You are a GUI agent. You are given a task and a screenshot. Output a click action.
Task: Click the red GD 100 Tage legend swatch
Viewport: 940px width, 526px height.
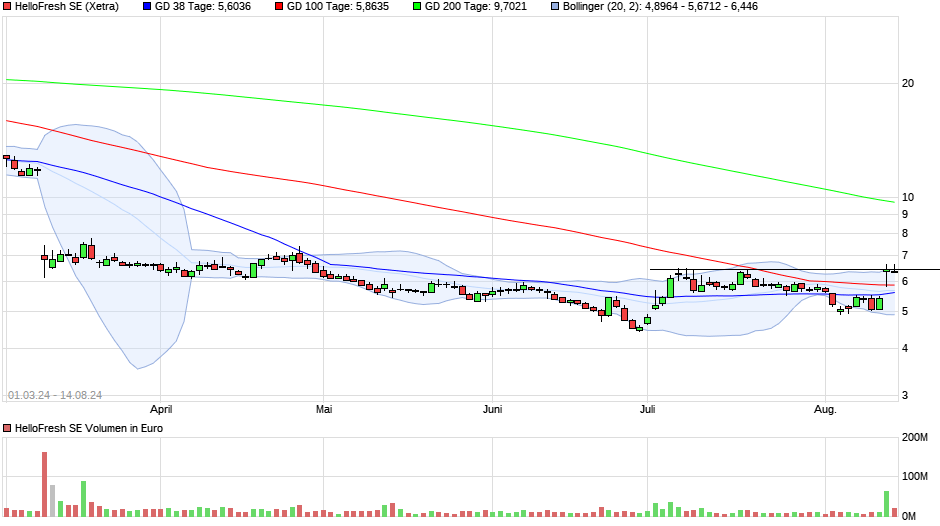(279, 7)
